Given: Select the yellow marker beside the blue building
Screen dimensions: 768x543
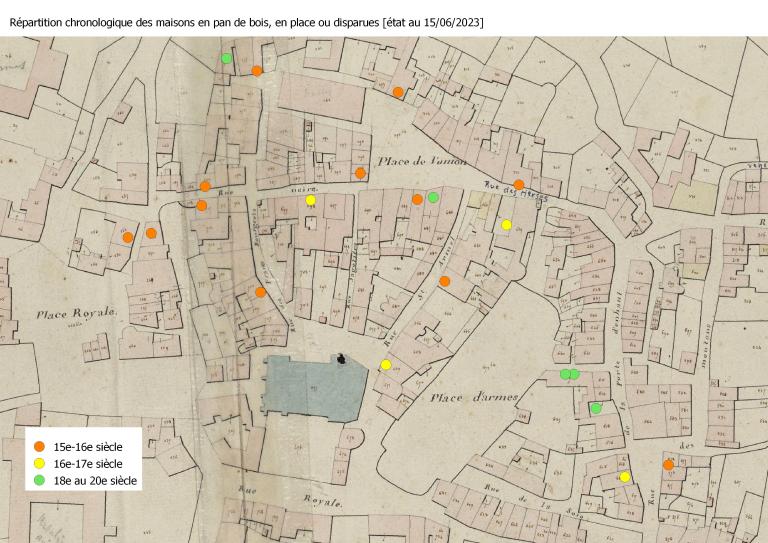Looking at the screenshot, I should [385, 364].
